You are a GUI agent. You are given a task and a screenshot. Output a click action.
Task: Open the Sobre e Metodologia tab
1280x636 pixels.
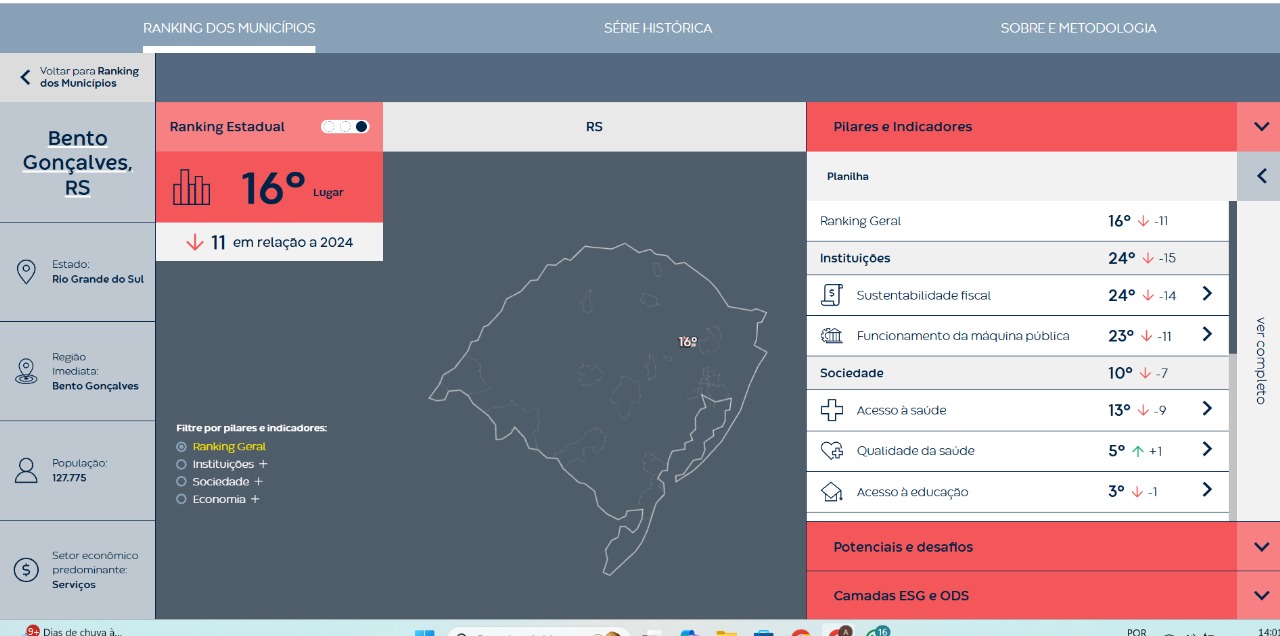pos(1078,28)
